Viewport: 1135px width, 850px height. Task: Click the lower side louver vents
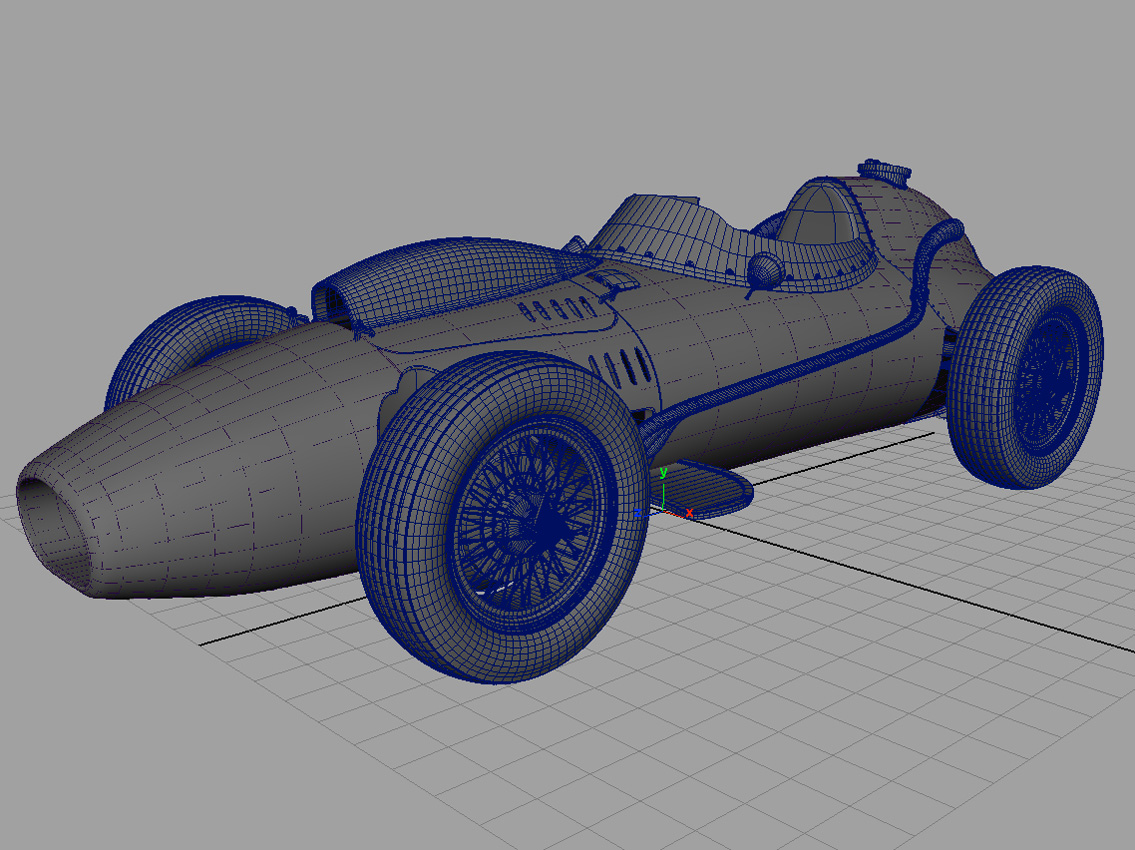(x=620, y=366)
